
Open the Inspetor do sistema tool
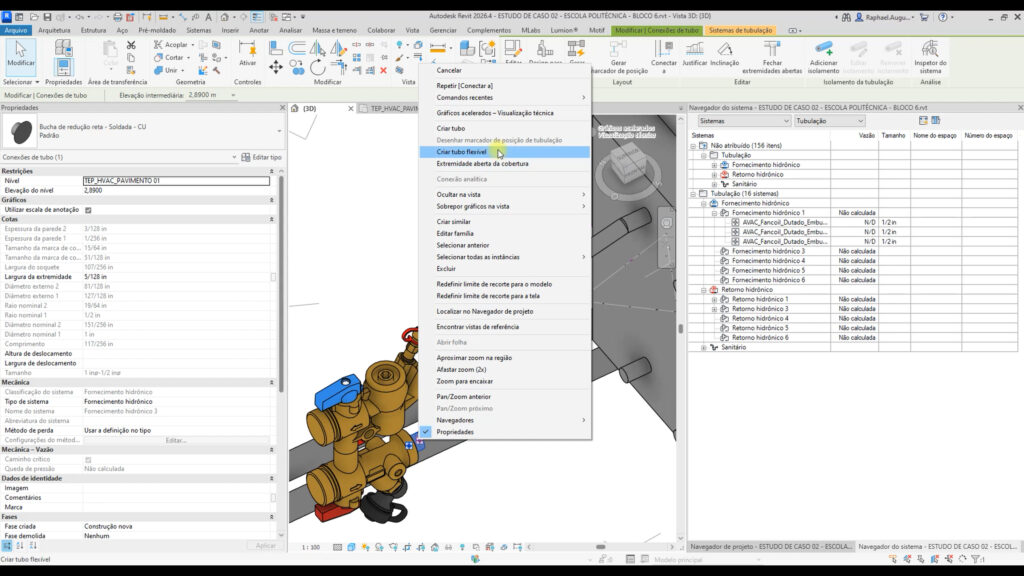pyautogui.click(x=930, y=57)
